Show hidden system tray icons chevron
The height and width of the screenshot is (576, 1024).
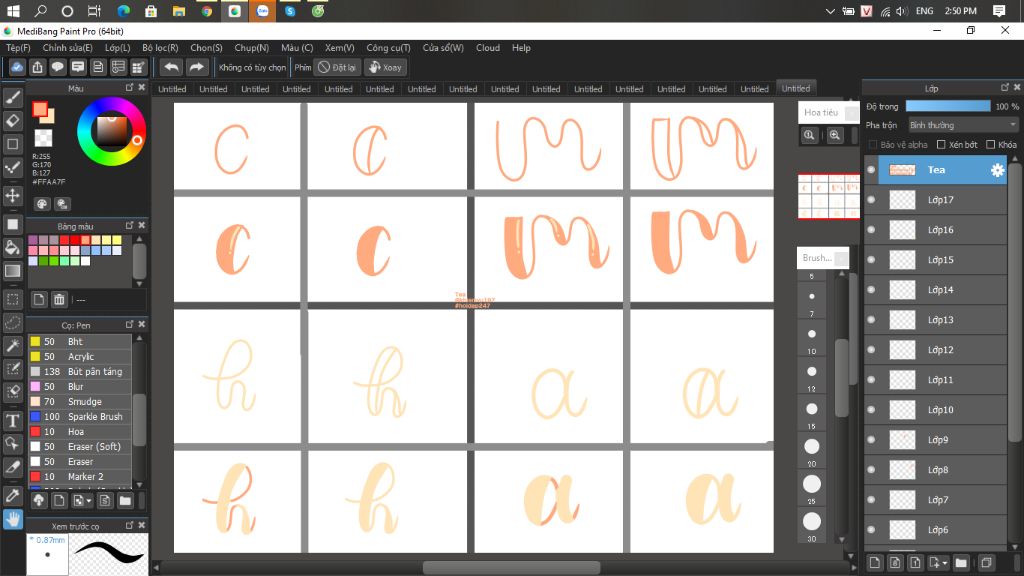click(830, 11)
